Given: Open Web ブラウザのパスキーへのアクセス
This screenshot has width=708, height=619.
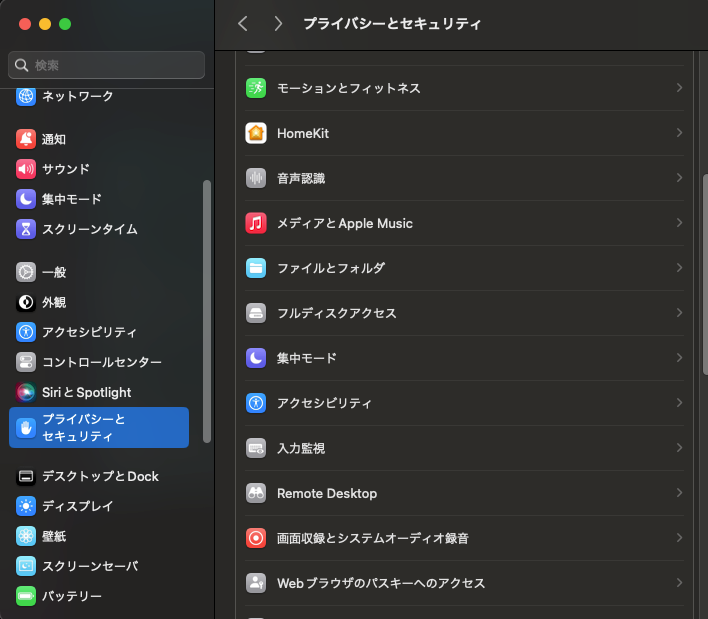Looking at the screenshot, I should point(464,583).
